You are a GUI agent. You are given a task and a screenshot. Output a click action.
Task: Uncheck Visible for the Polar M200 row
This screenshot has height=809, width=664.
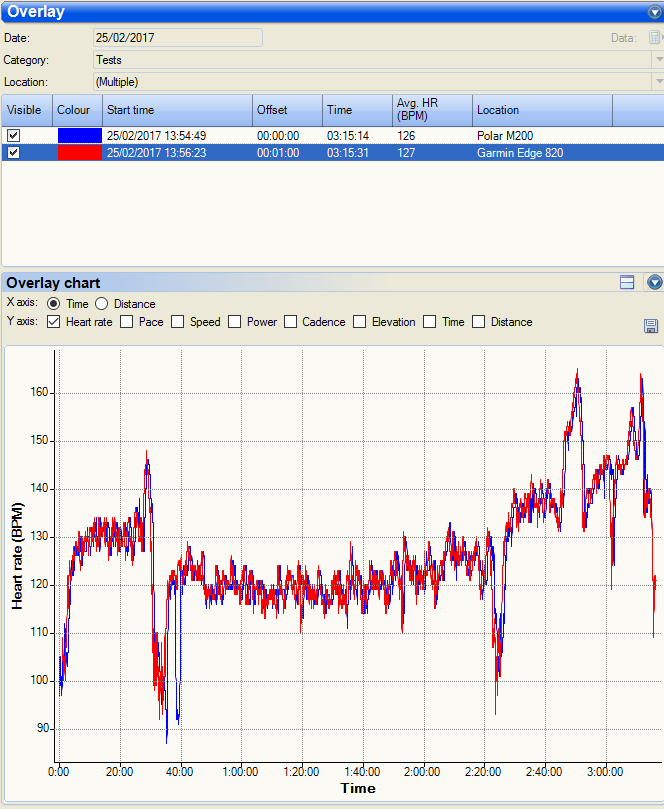(x=14, y=135)
